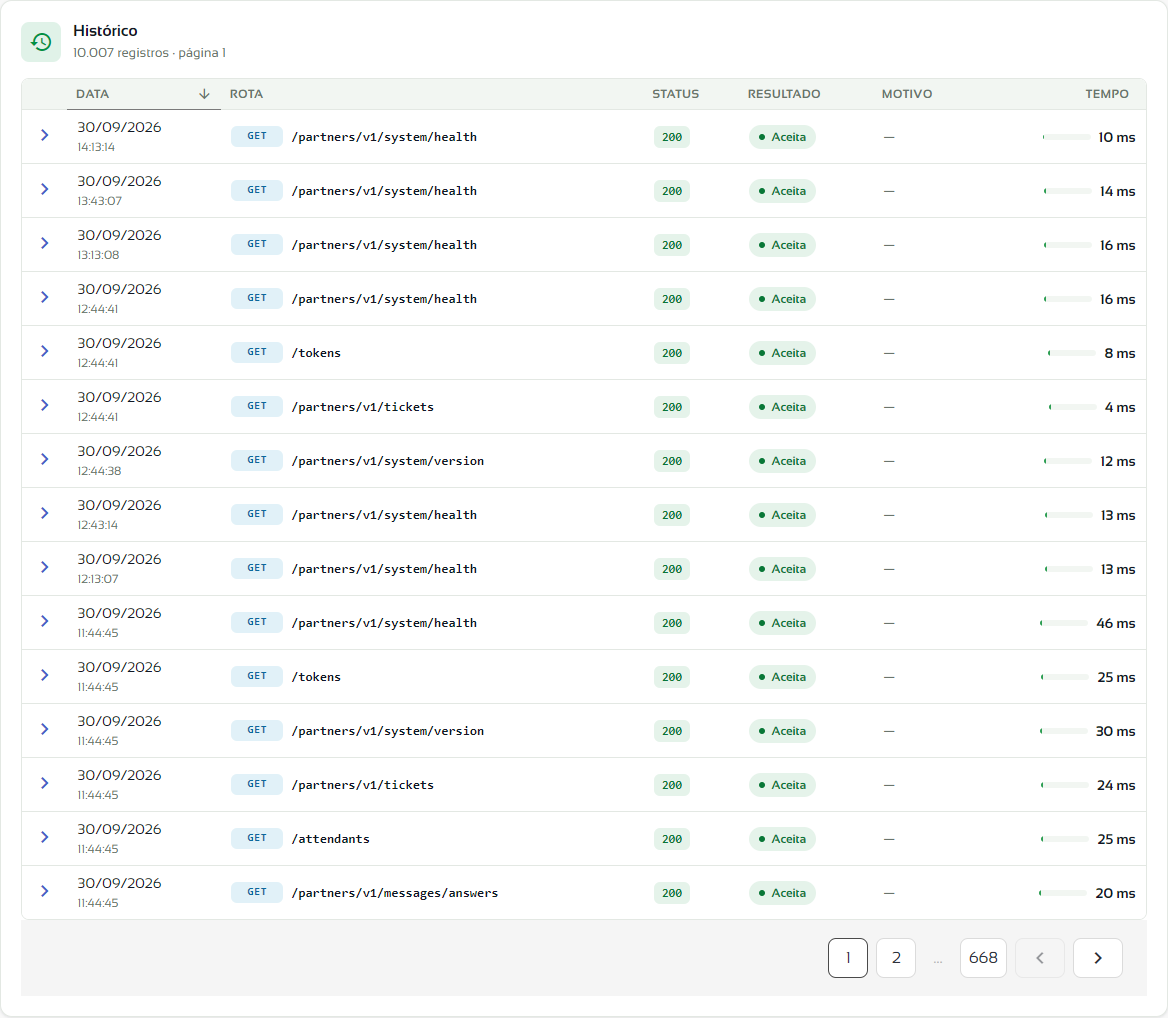Click the GET badge in the 14:13:14 row
1168x1018 pixels.
click(x=257, y=136)
